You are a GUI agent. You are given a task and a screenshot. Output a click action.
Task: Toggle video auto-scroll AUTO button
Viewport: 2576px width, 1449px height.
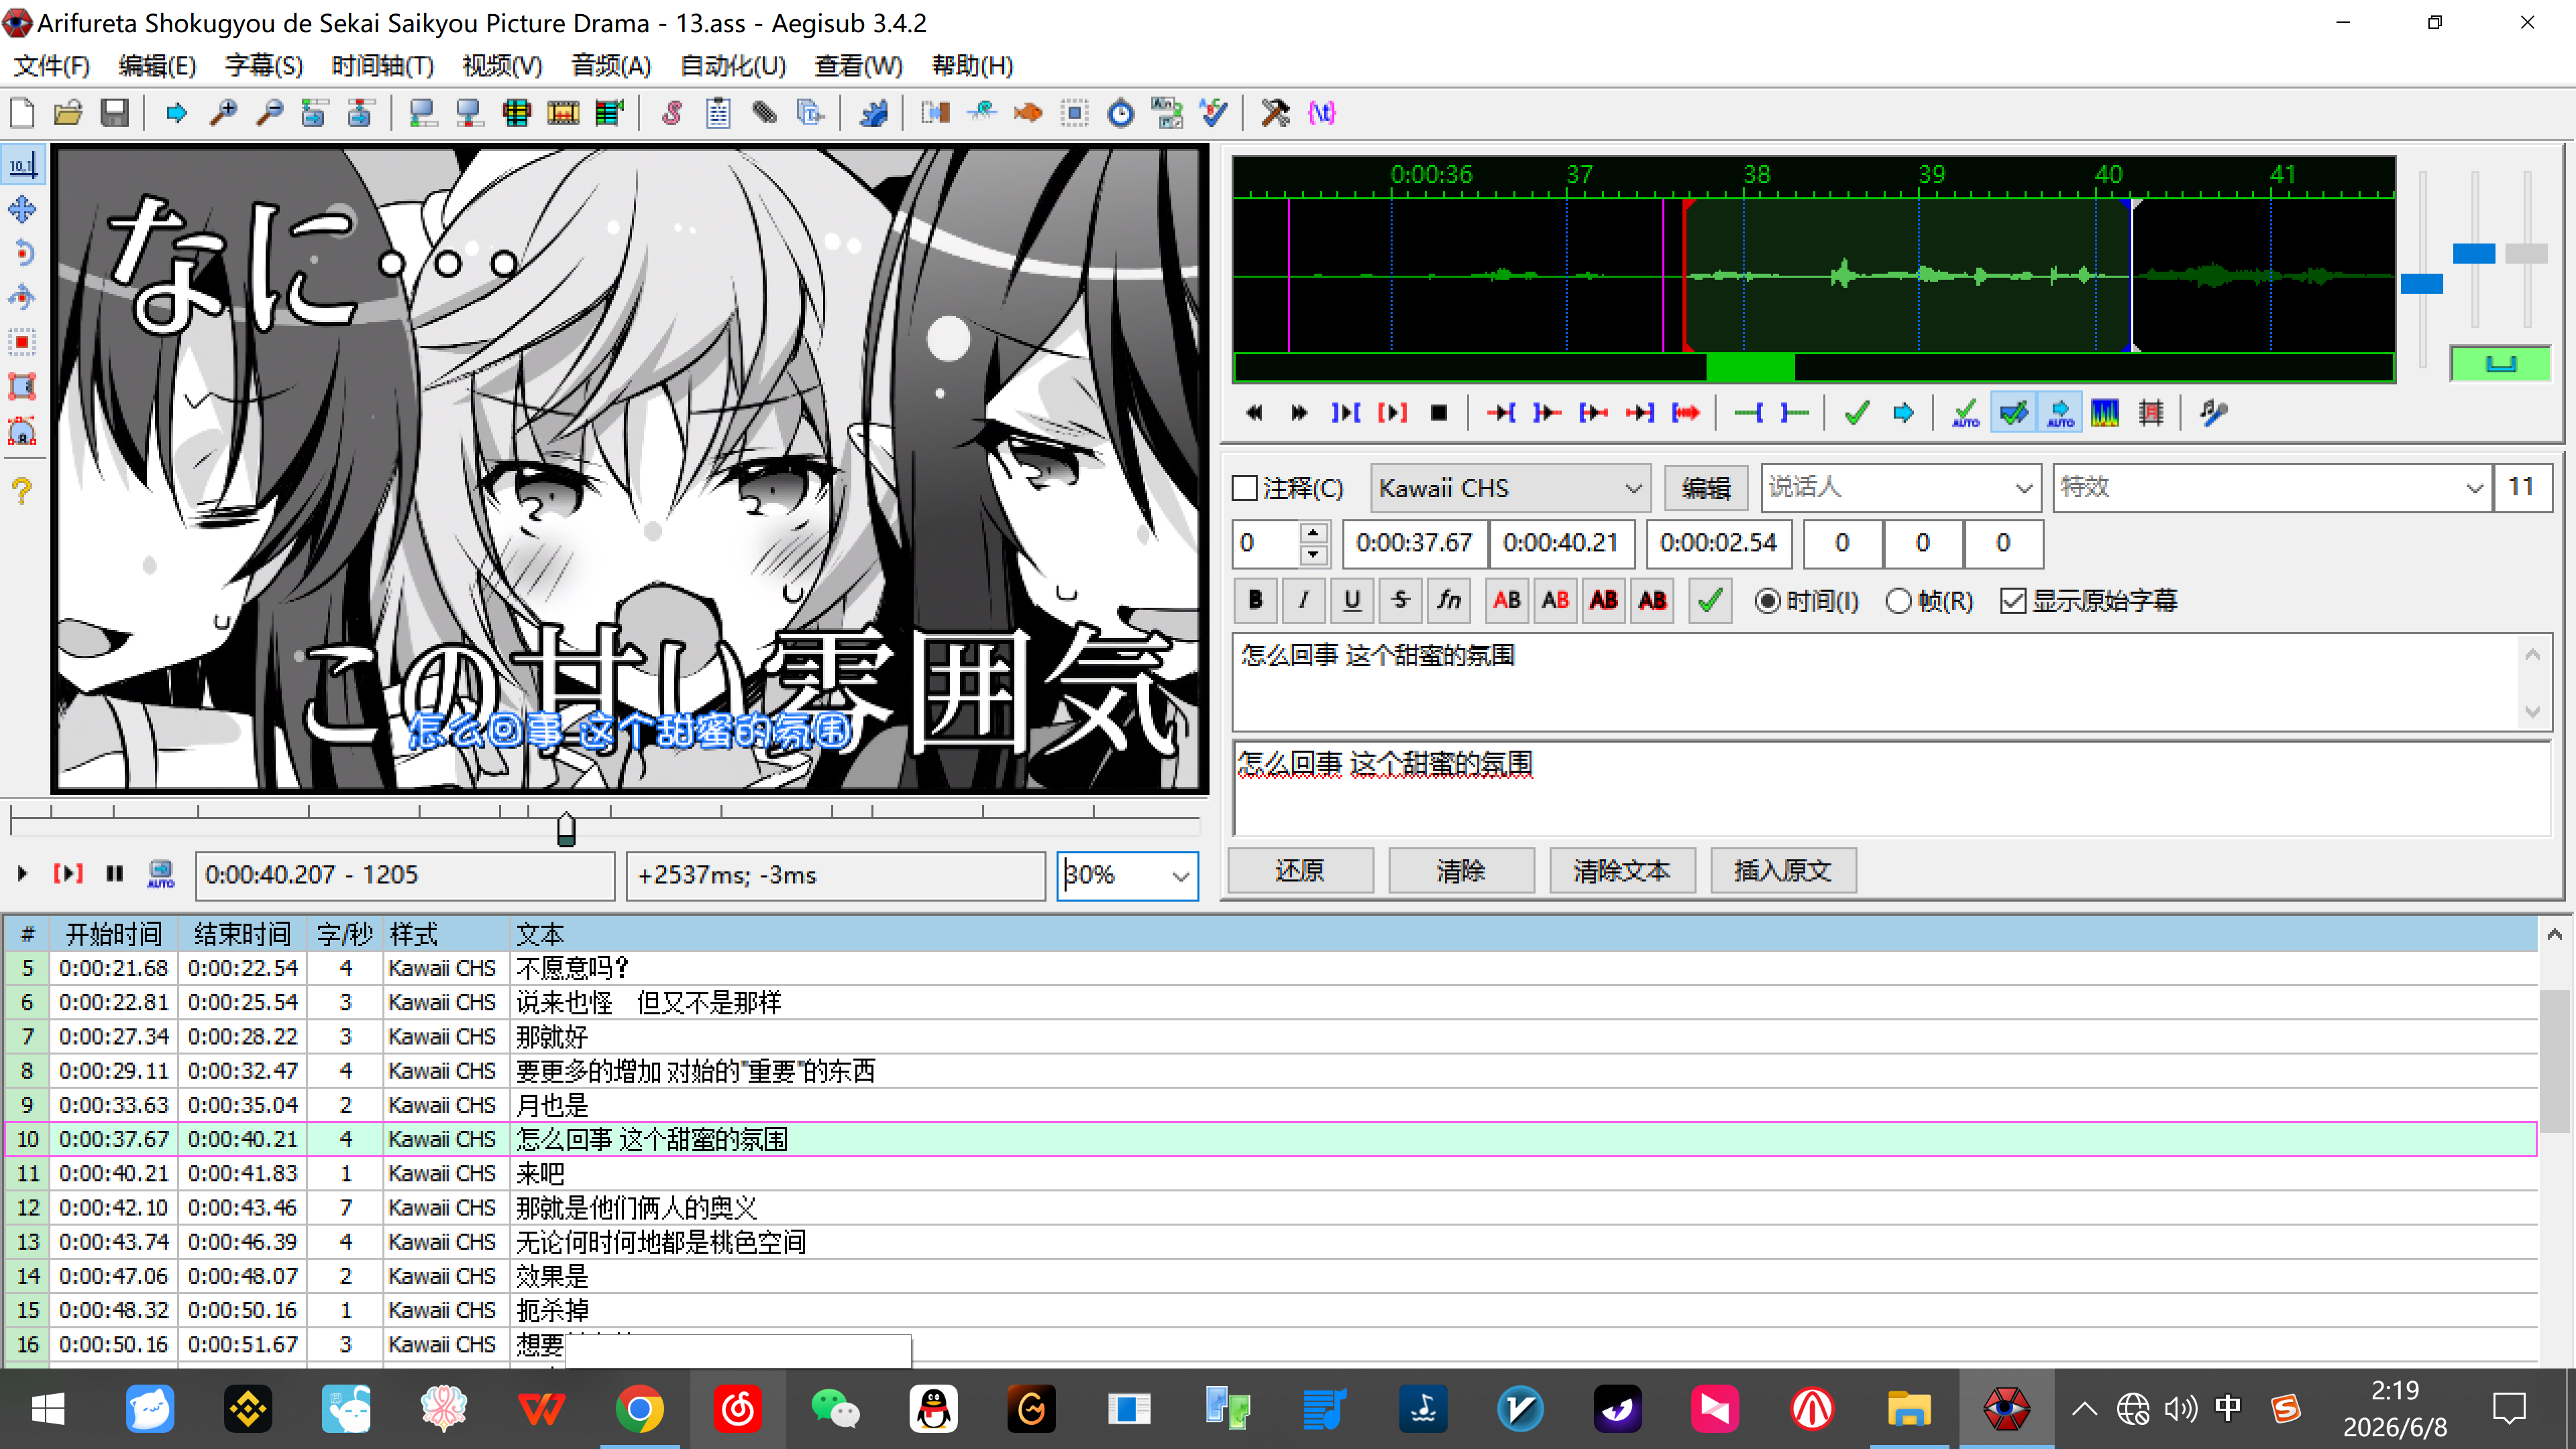161,874
